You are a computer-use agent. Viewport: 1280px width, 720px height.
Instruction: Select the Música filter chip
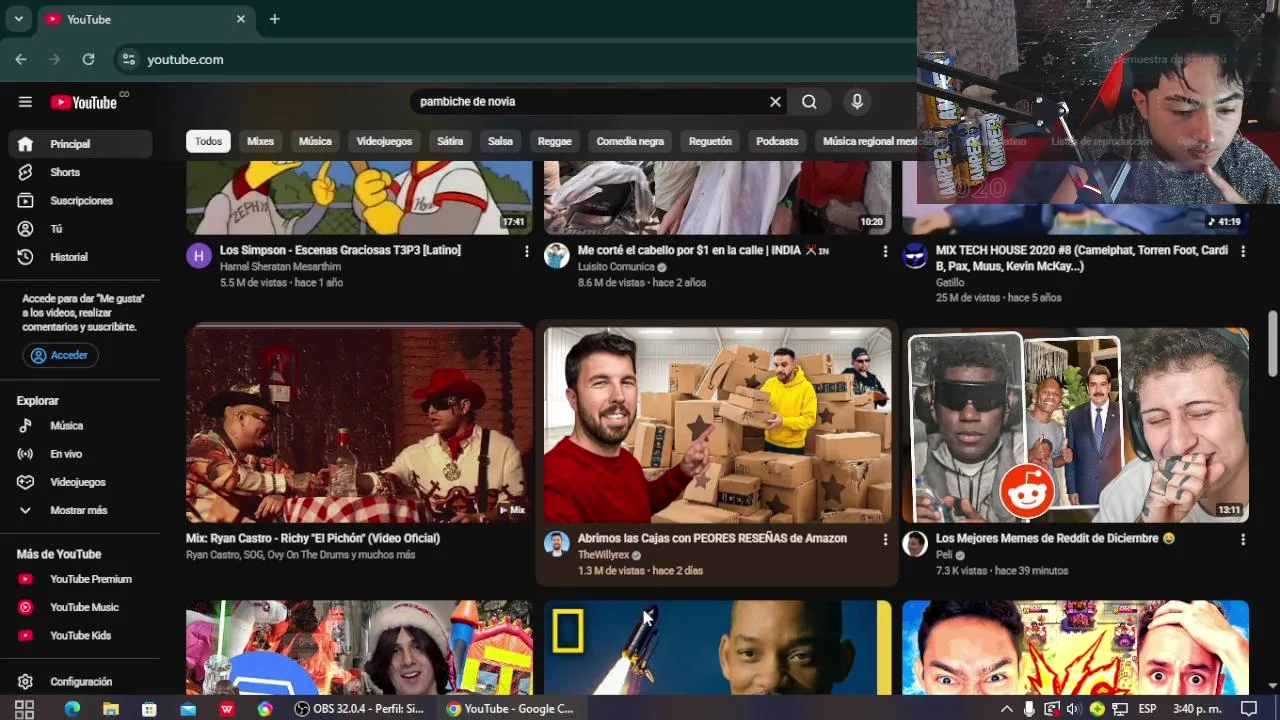pos(315,141)
